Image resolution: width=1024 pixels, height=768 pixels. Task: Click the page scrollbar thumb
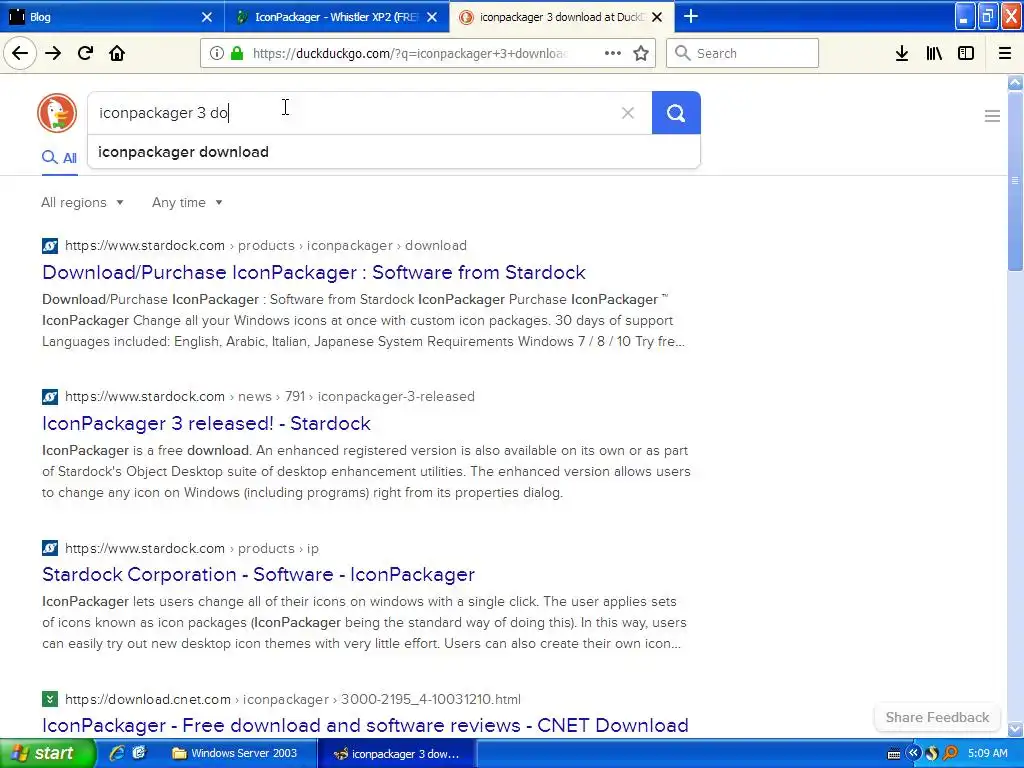(1015, 181)
